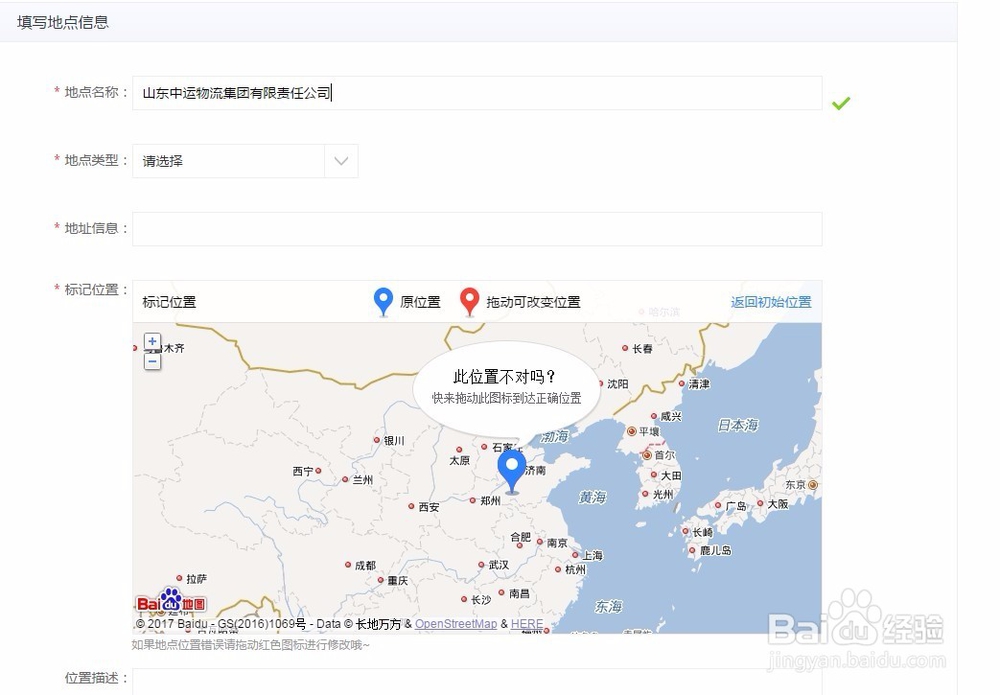1000x695 pixels.
Task: Open the HERE attribution link
Action: 527,624
